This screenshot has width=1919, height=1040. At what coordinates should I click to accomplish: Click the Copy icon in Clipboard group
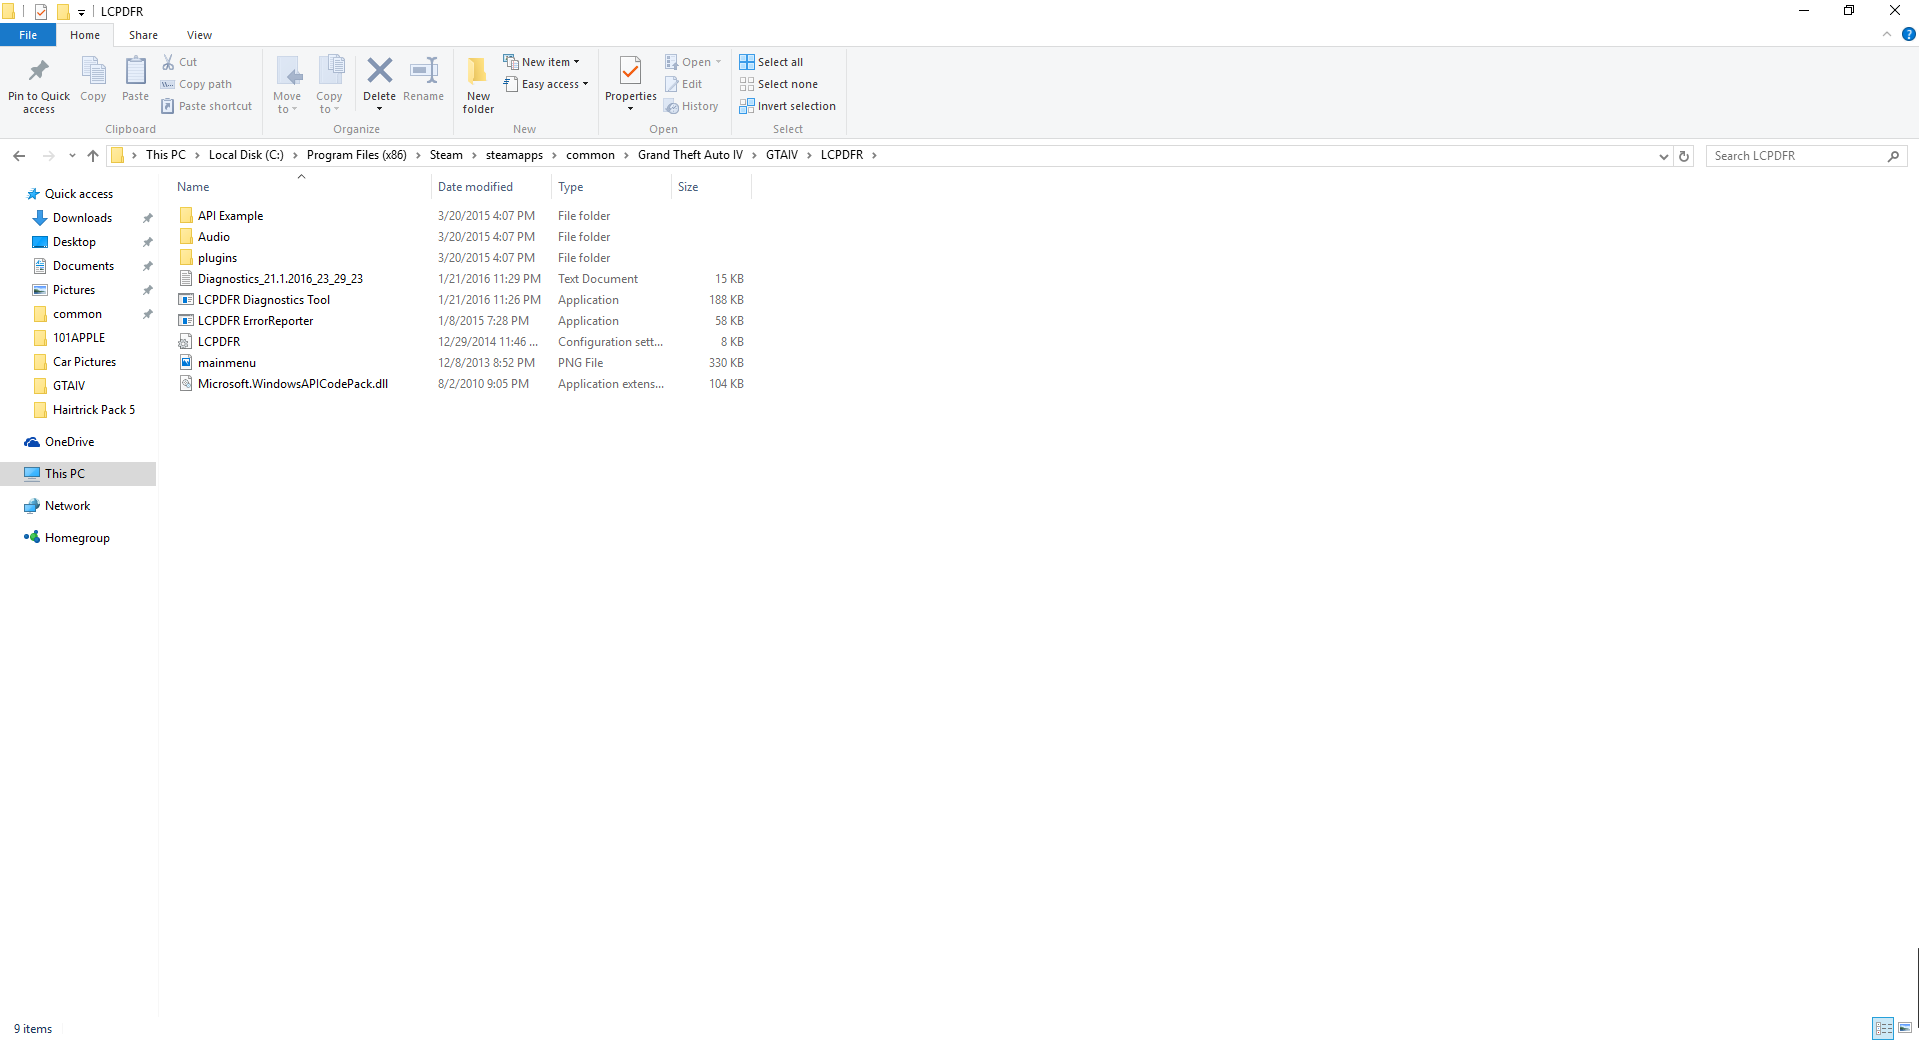tap(93, 71)
